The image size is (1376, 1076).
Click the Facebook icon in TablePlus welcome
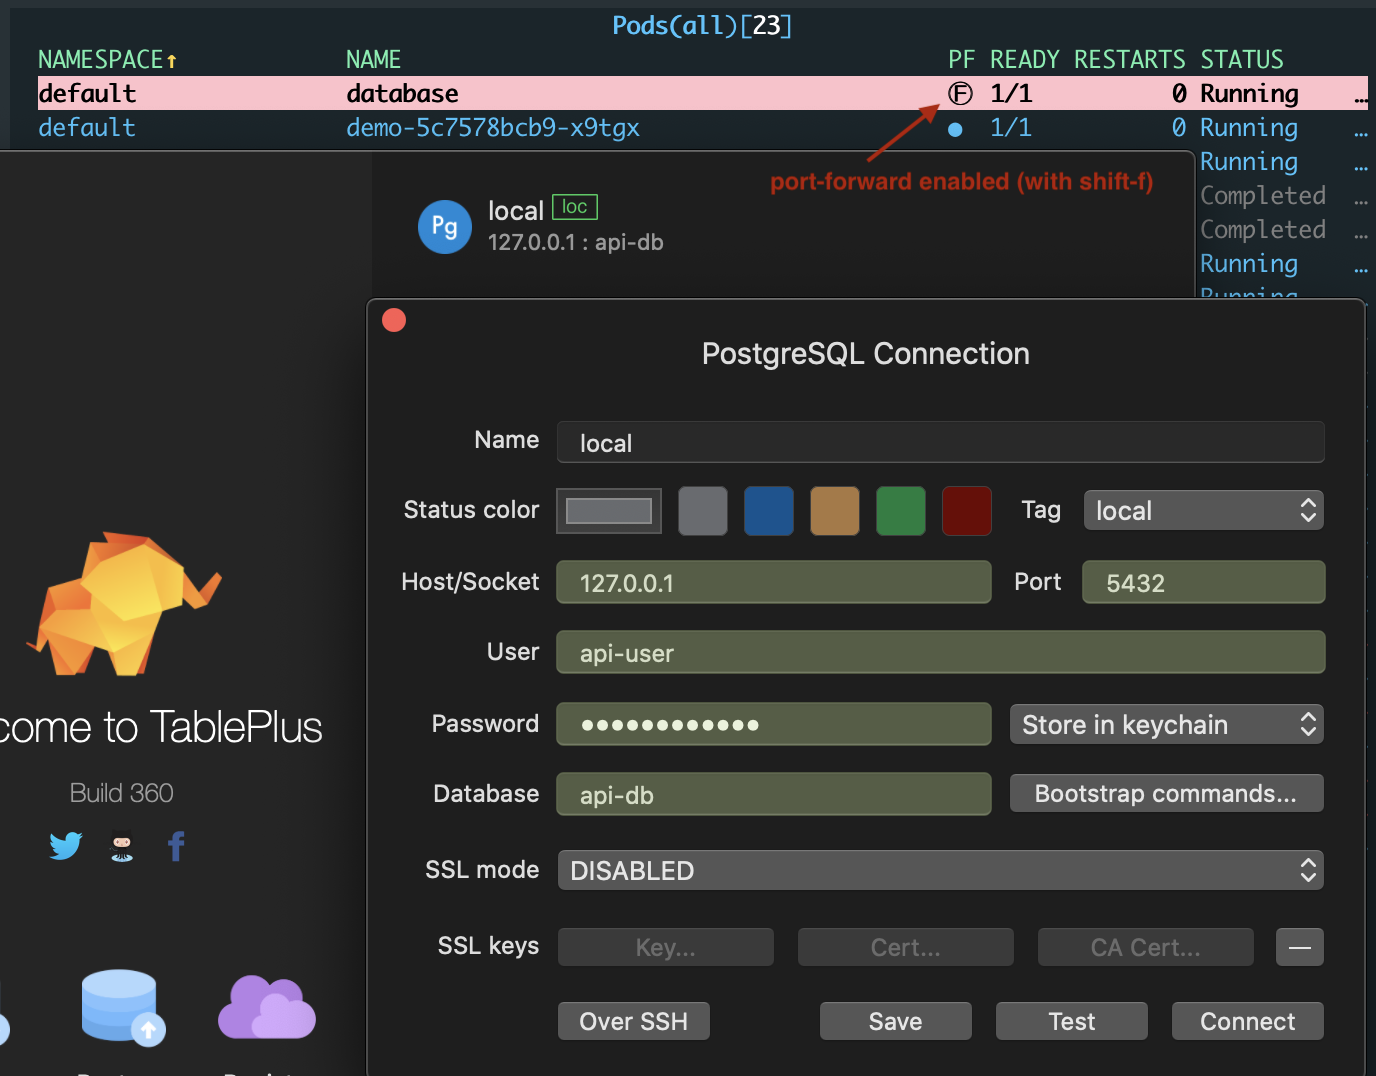[176, 846]
